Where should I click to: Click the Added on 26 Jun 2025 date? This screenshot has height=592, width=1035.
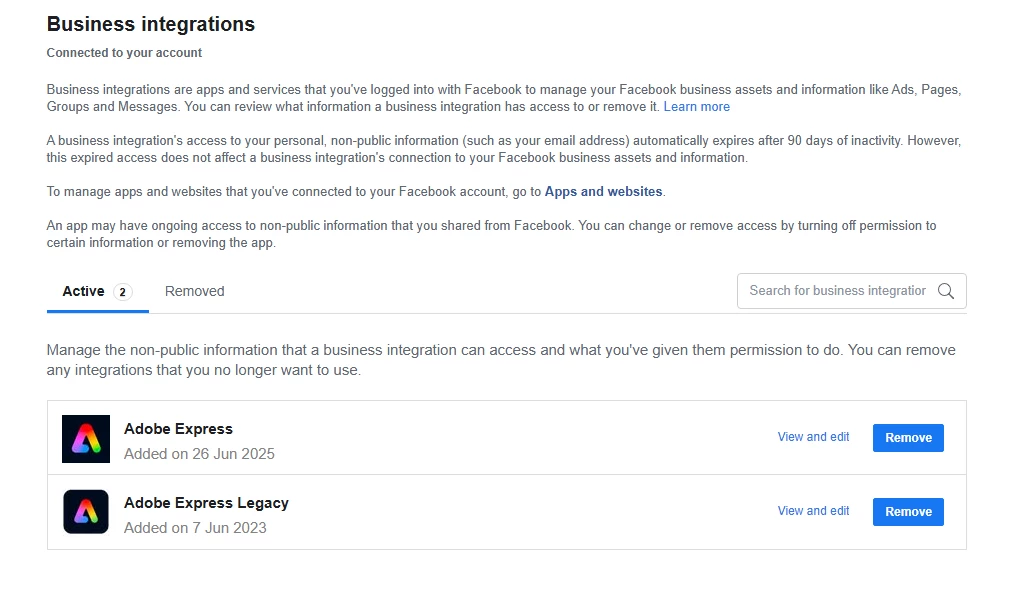(x=199, y=454)
